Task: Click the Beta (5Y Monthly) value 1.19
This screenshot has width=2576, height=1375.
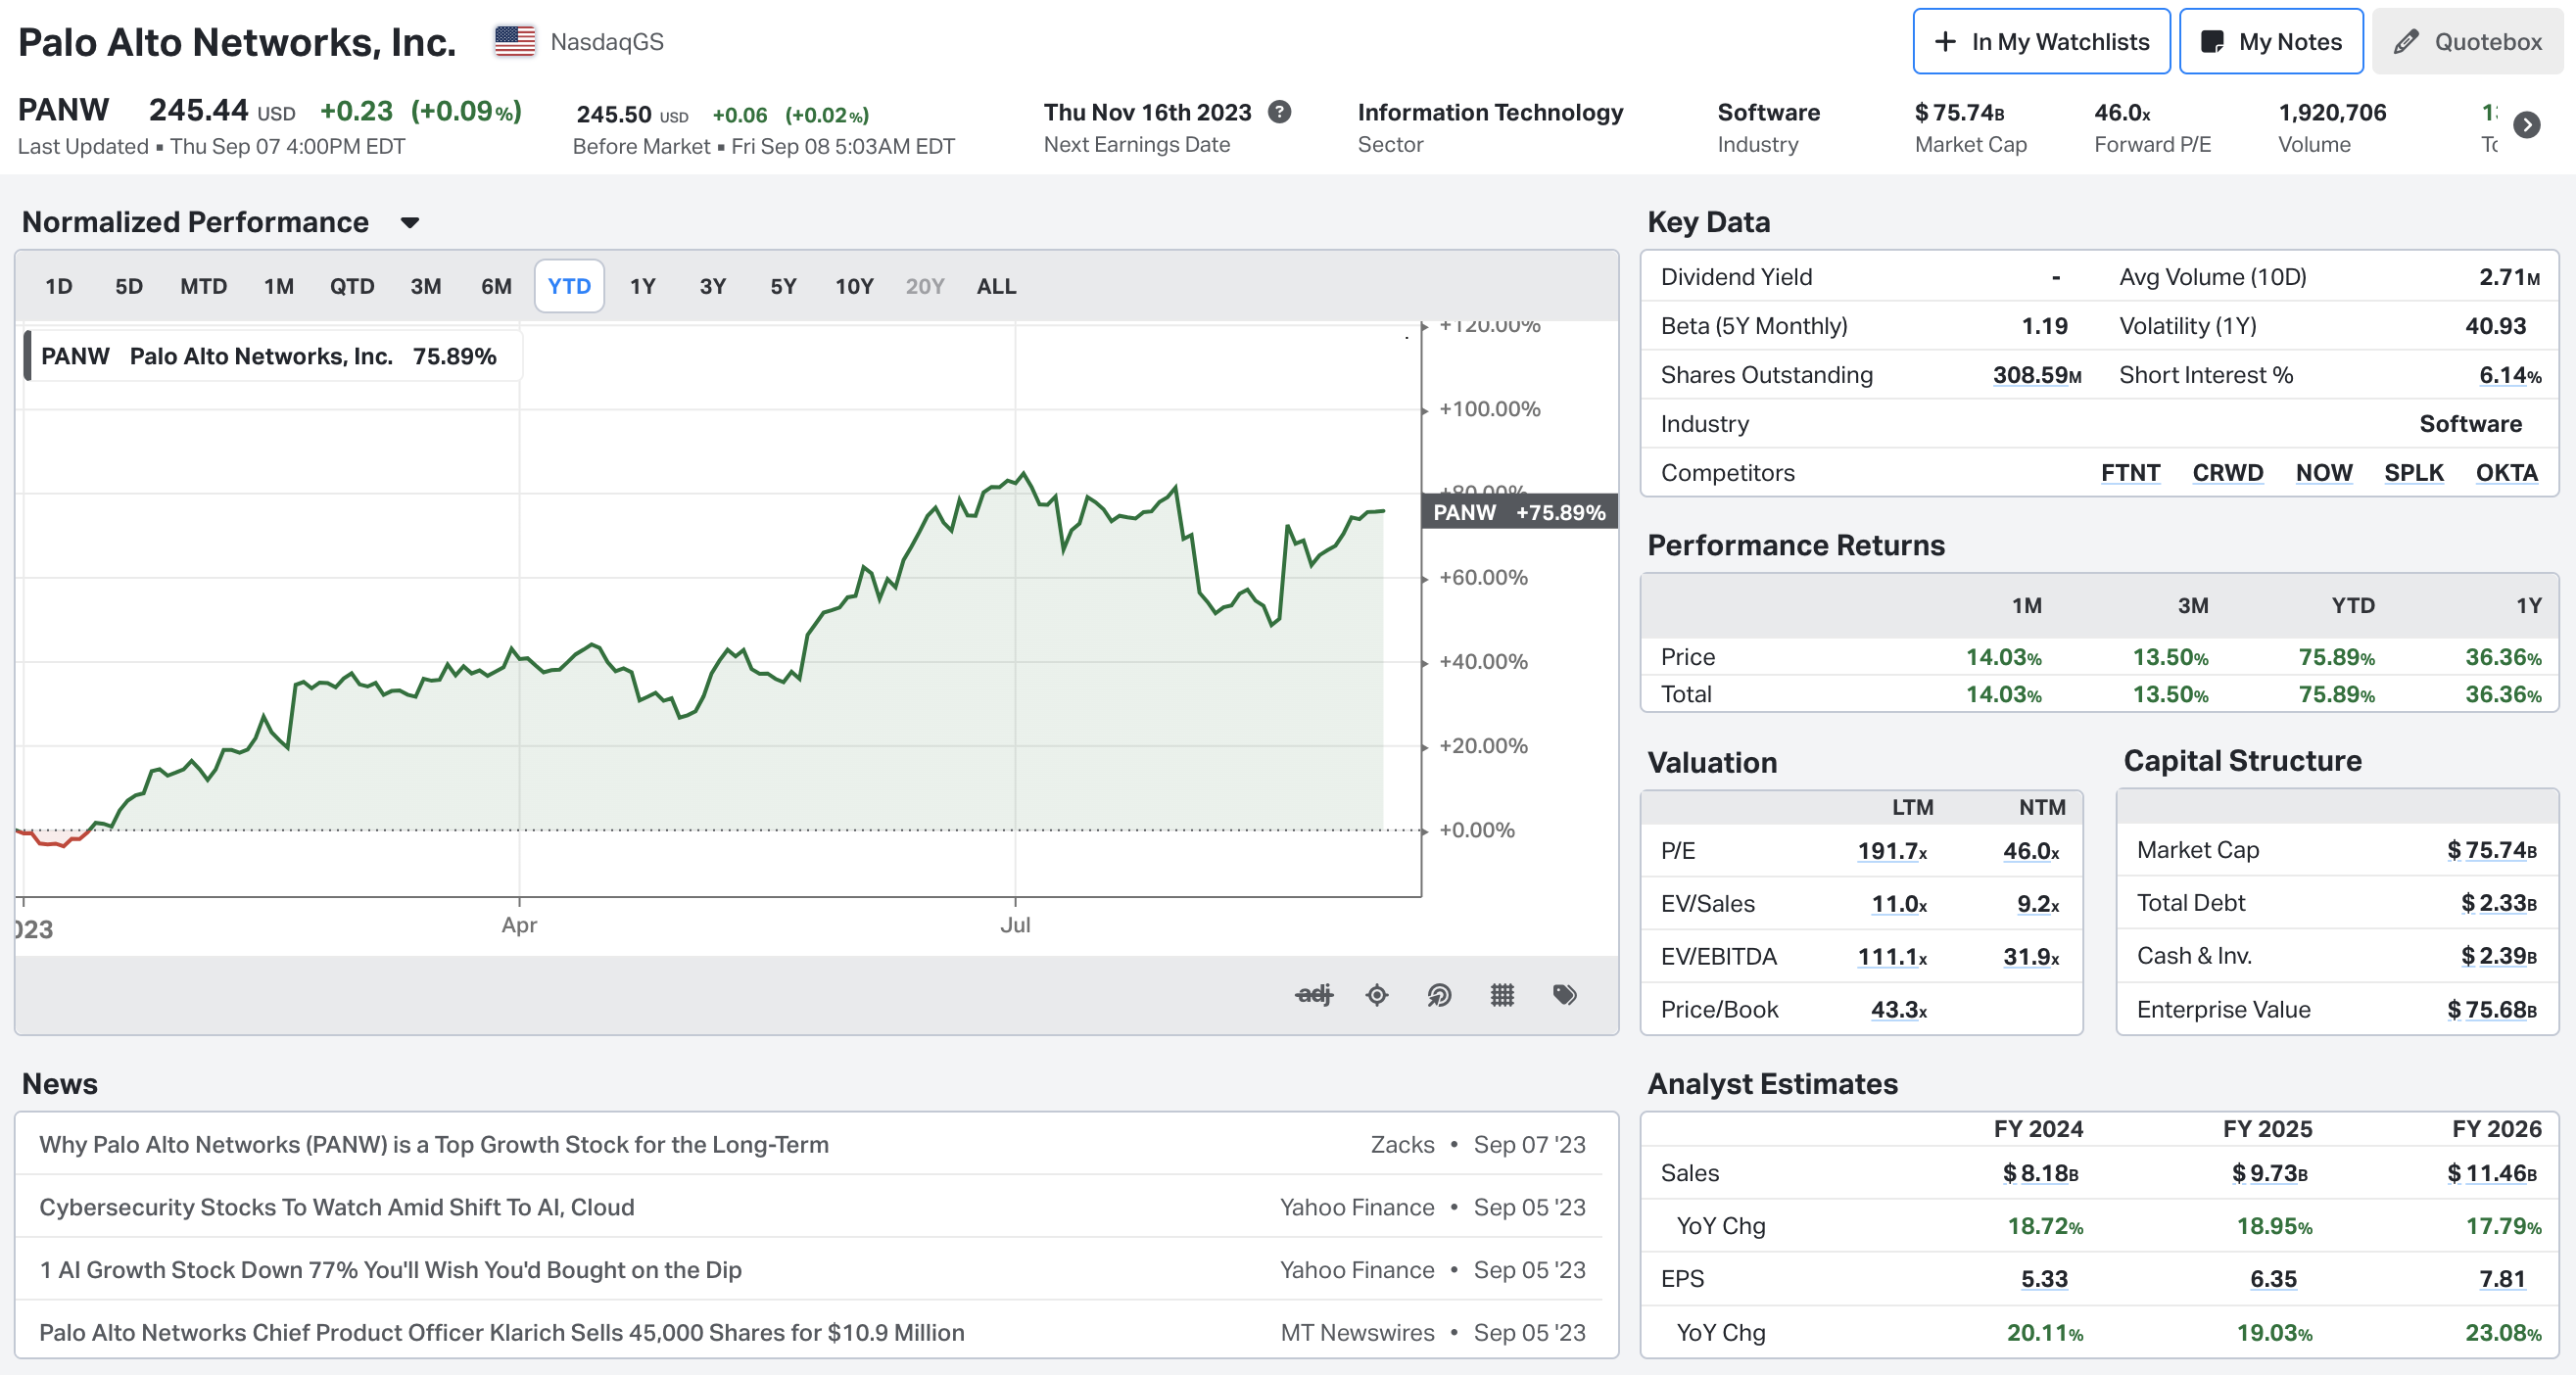Action: tap(2044, 326)
